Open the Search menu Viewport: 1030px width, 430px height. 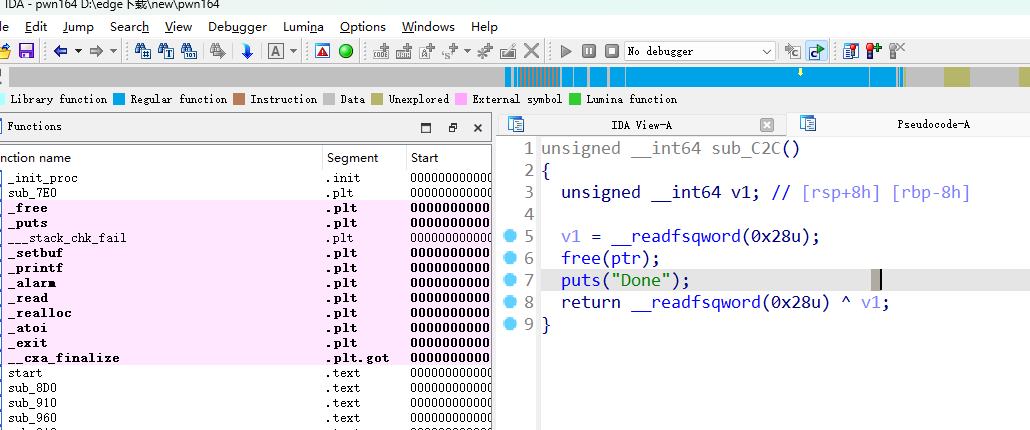[x=129, y=27]
